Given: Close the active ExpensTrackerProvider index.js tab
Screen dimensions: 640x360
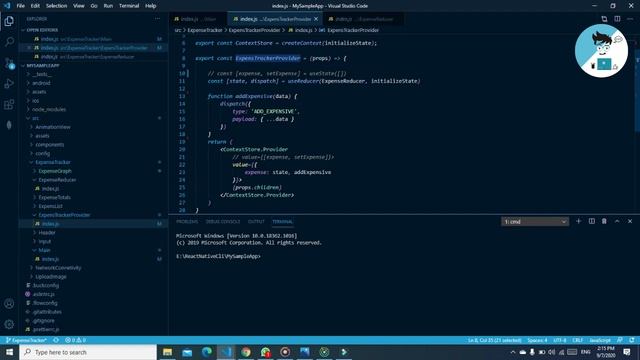Looking at the screenshot, I should [x=316, y=19].
